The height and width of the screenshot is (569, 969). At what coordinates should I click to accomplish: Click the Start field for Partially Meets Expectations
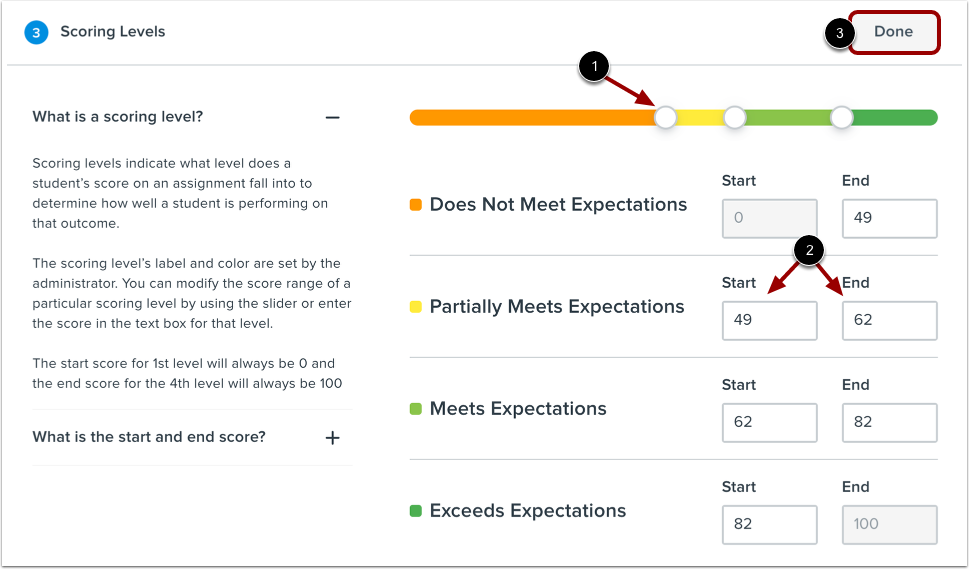pos(769,320)
